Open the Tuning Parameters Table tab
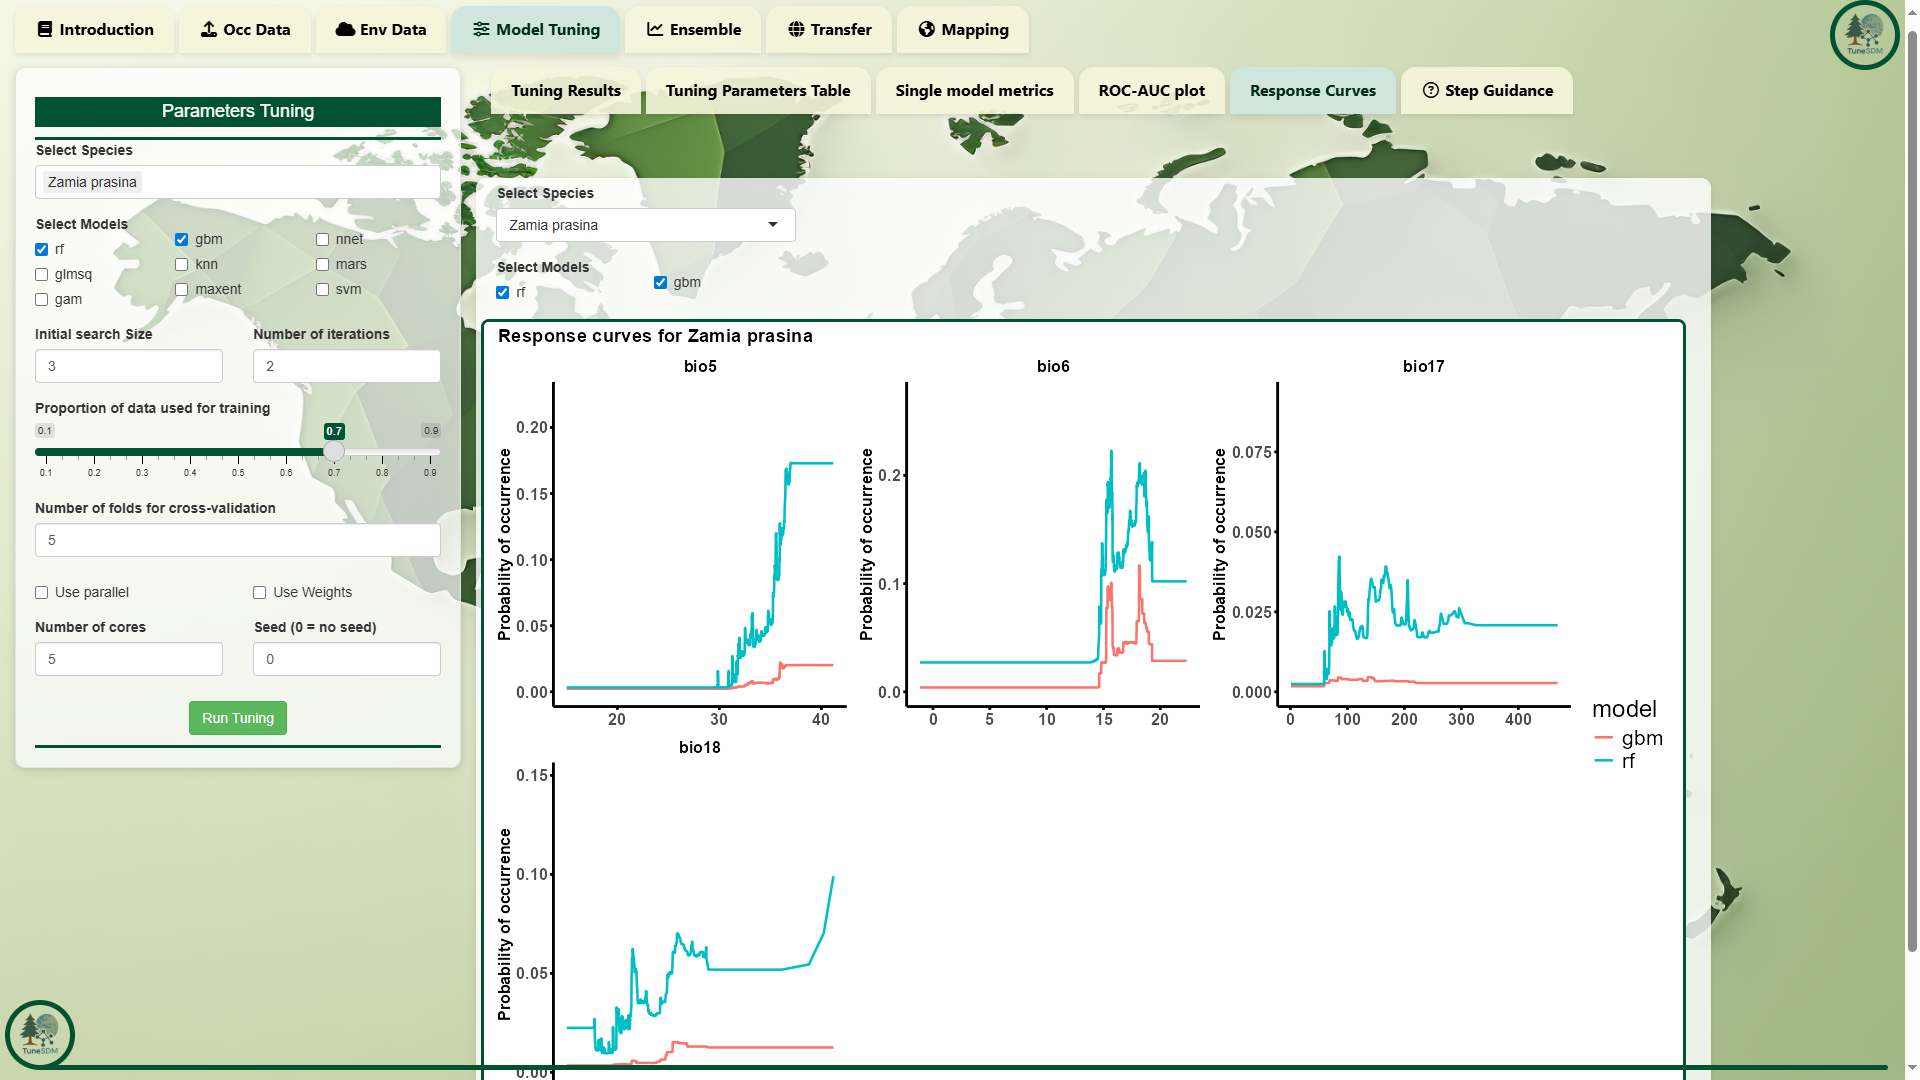1920x1080 pixels. pyautogui.click(x=757, y=90)
